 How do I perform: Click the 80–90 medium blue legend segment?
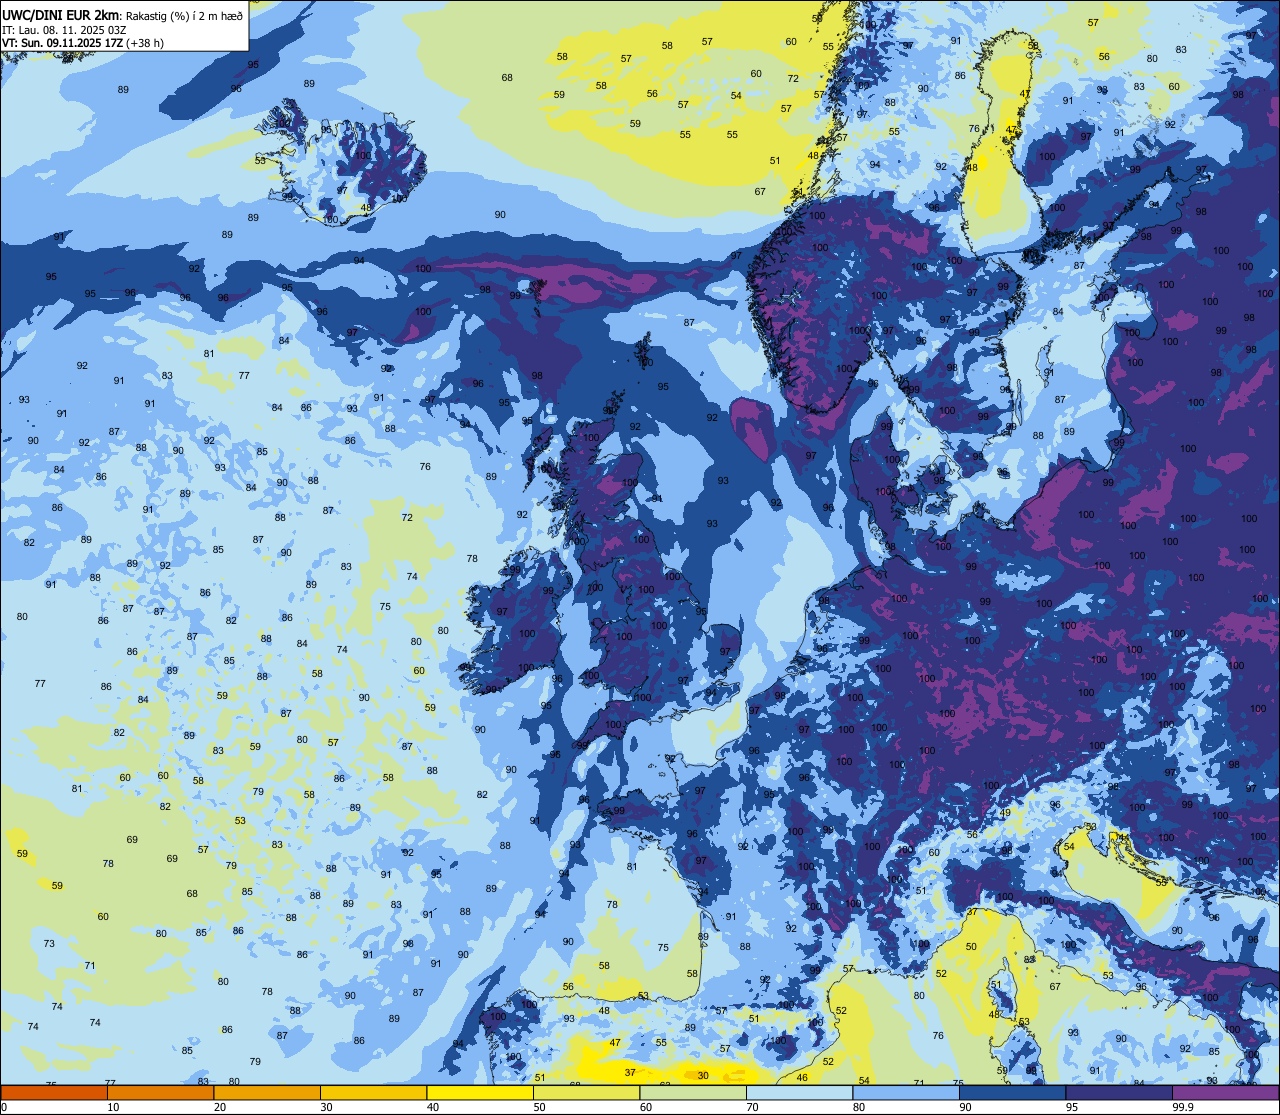pos(906,1092)
